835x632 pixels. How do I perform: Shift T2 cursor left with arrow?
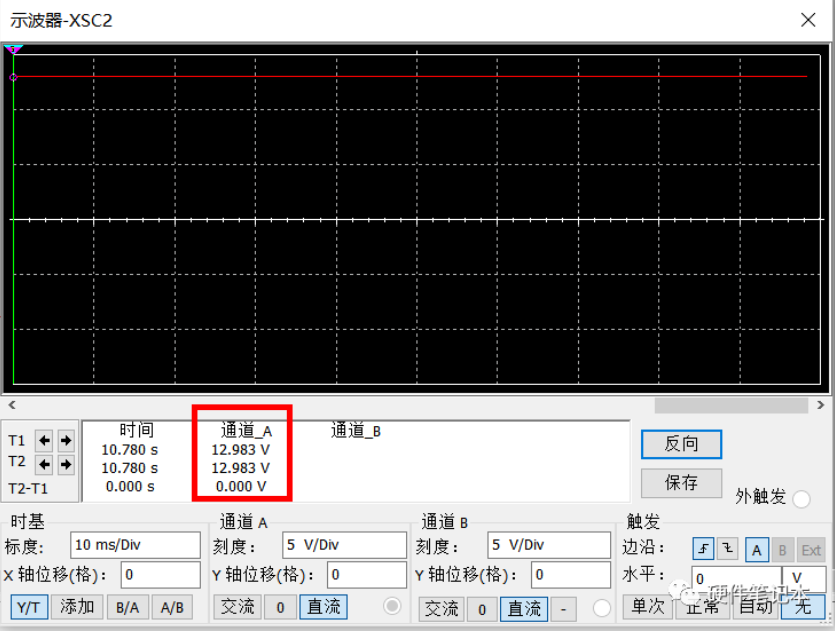click(44, 464)
